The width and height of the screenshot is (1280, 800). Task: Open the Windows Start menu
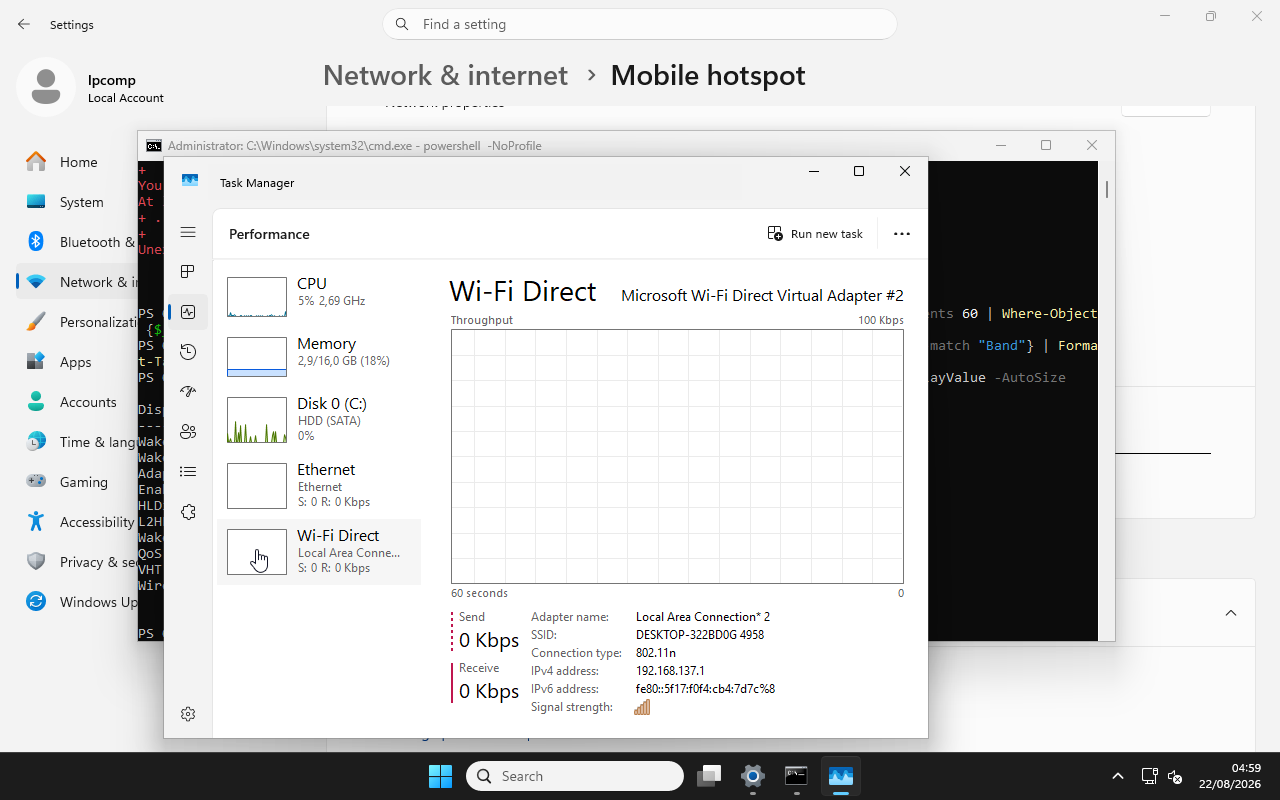(440, 776)
